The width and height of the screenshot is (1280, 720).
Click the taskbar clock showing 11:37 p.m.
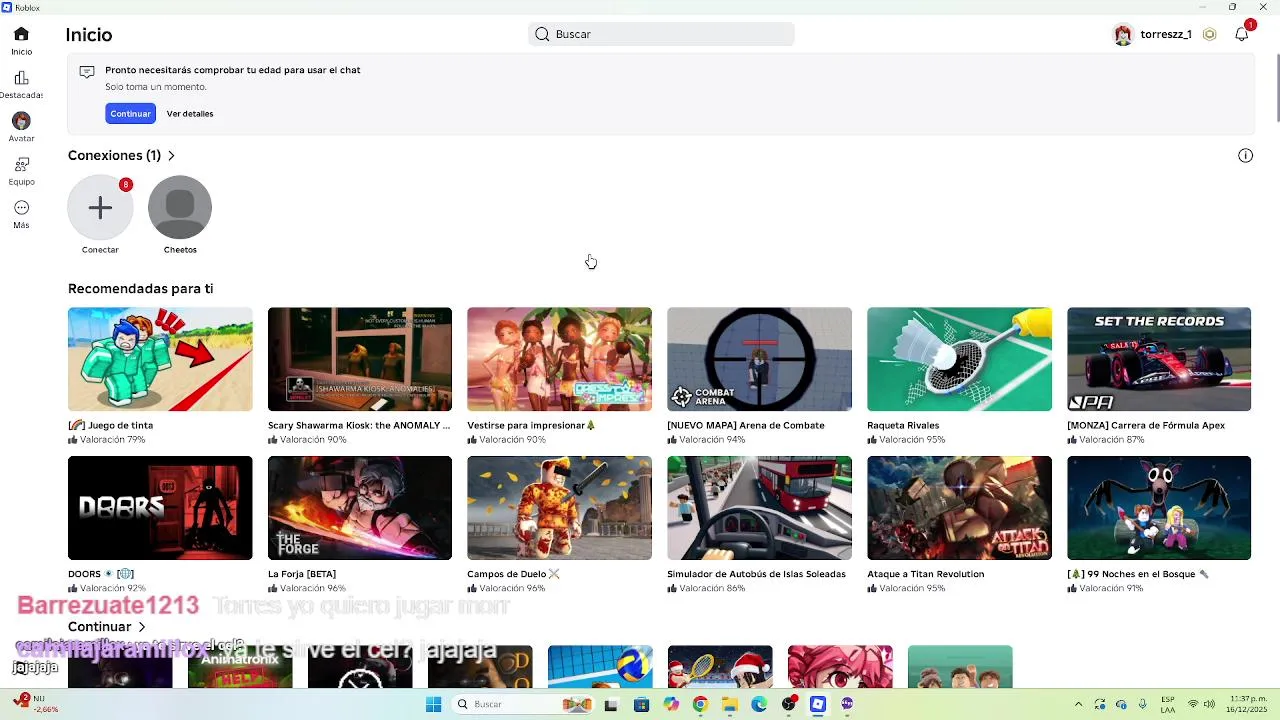(1249, 704)
